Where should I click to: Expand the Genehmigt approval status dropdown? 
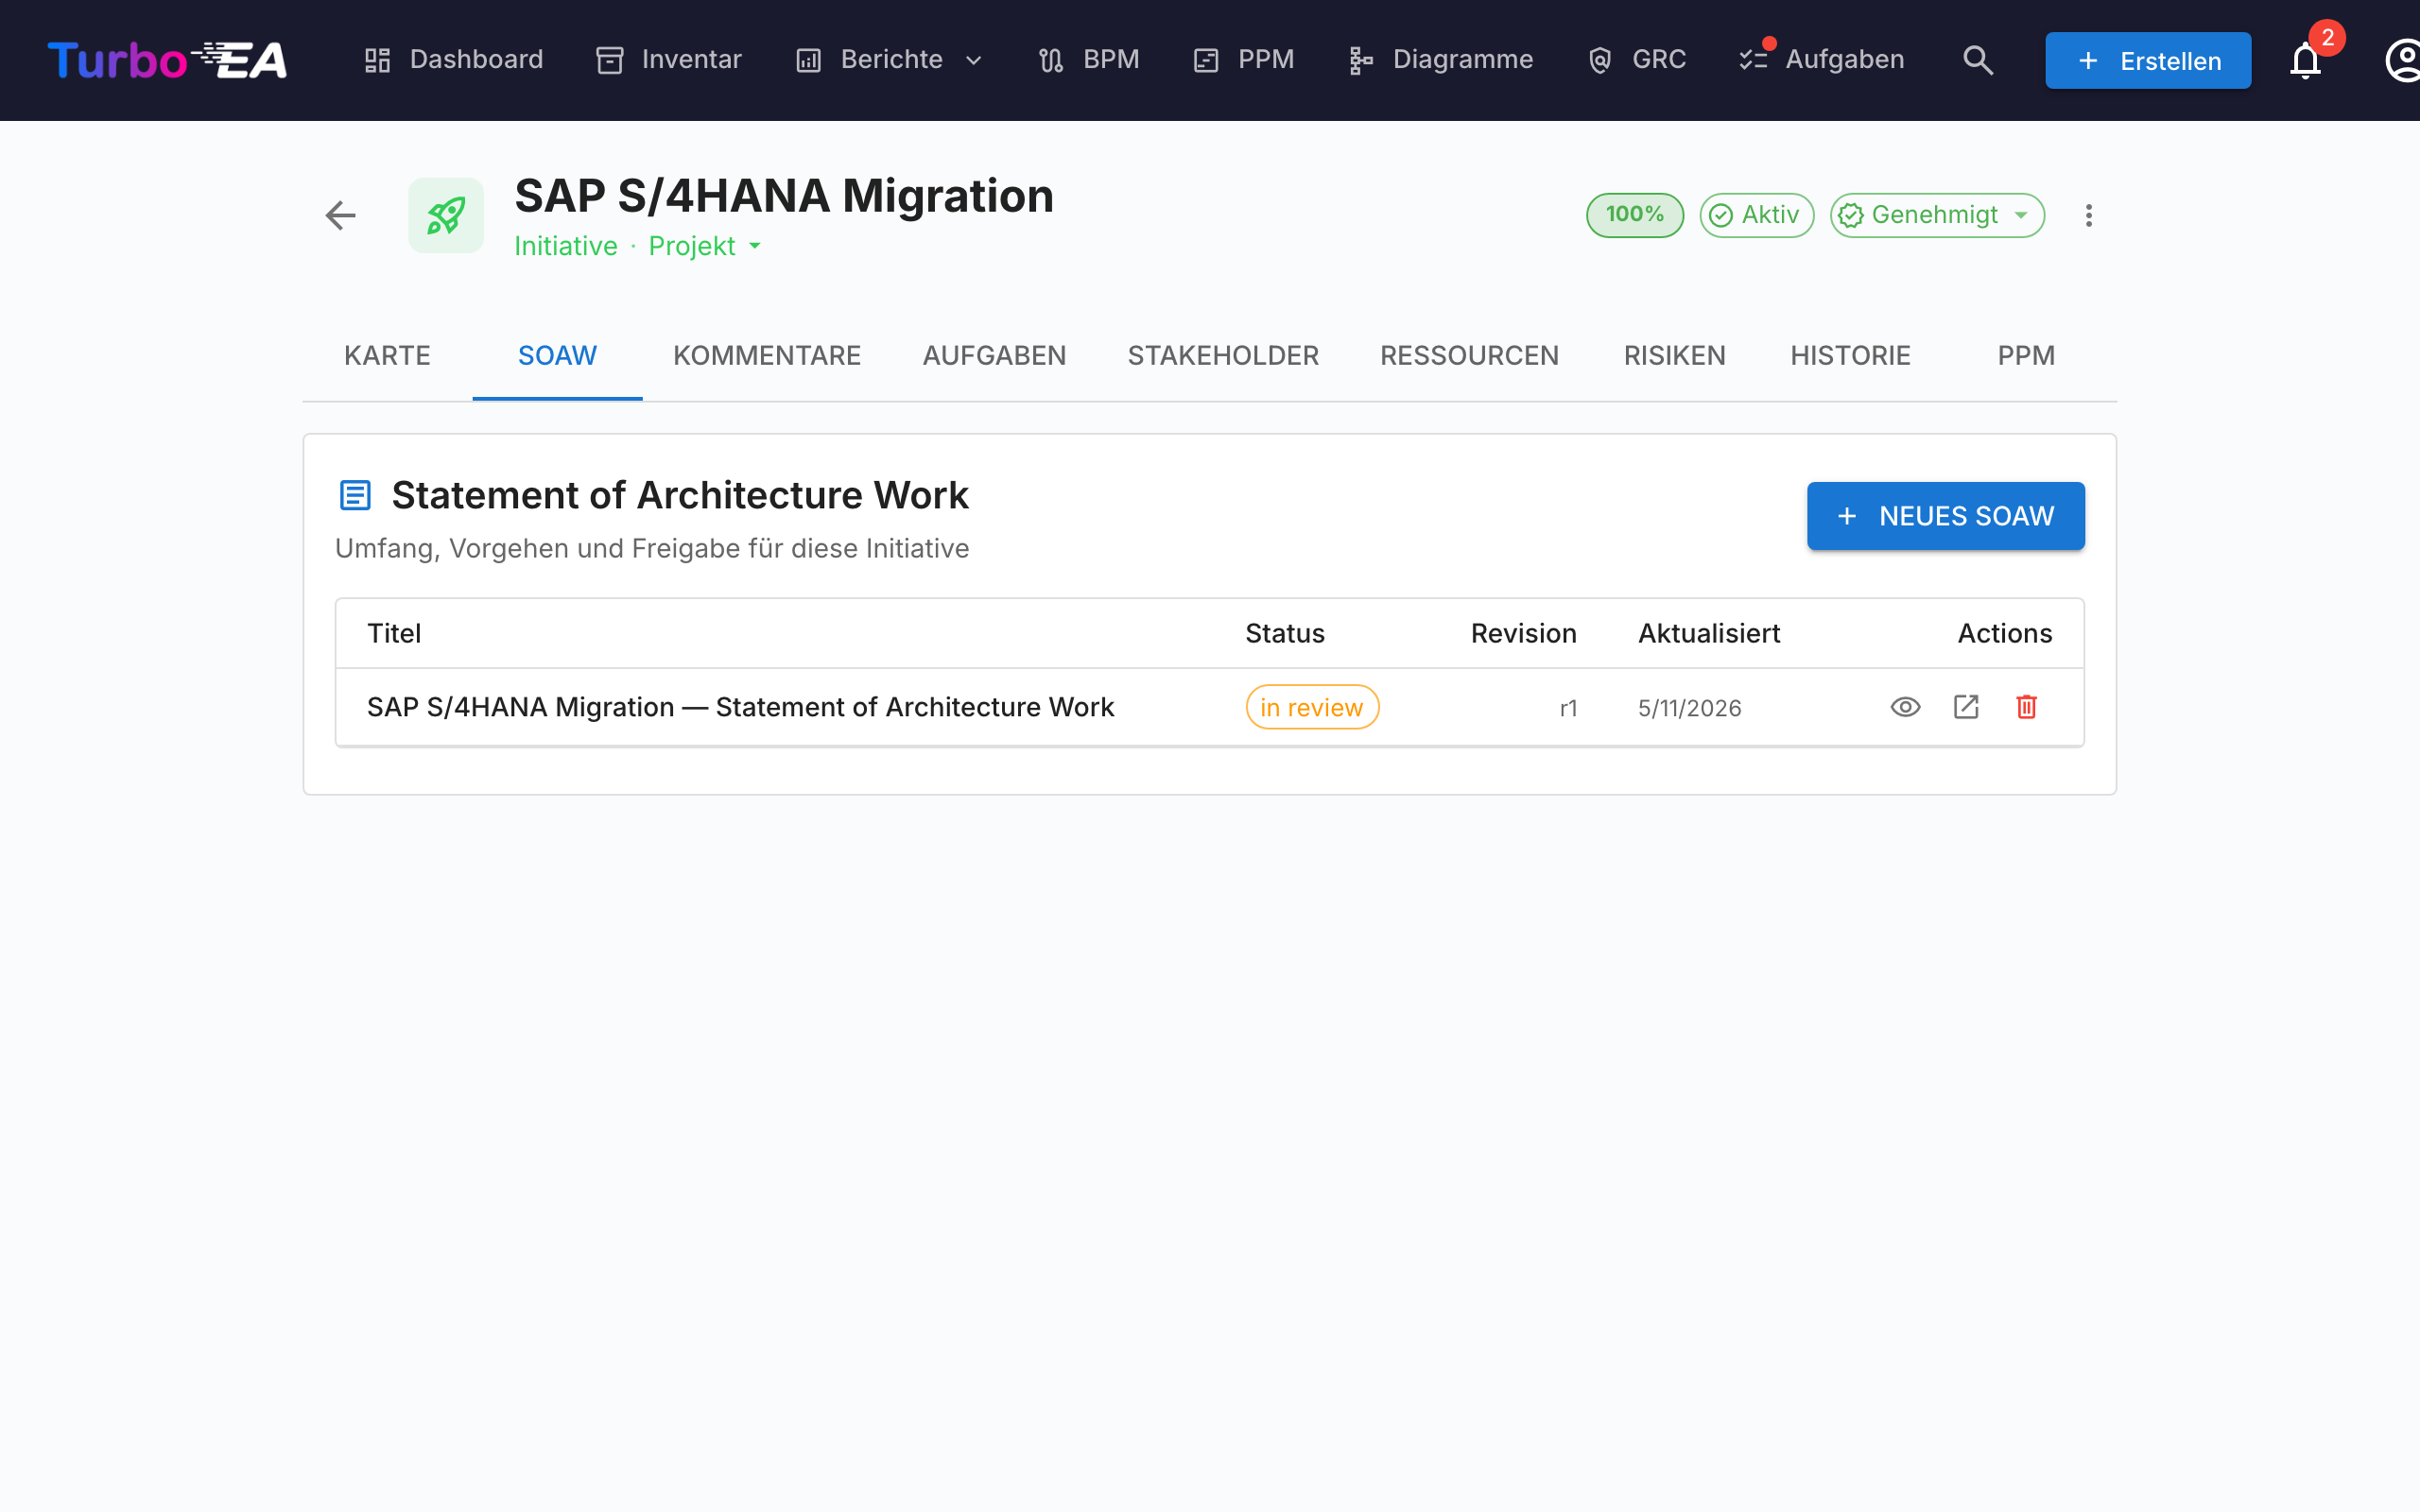click(x=1937, y=215)
